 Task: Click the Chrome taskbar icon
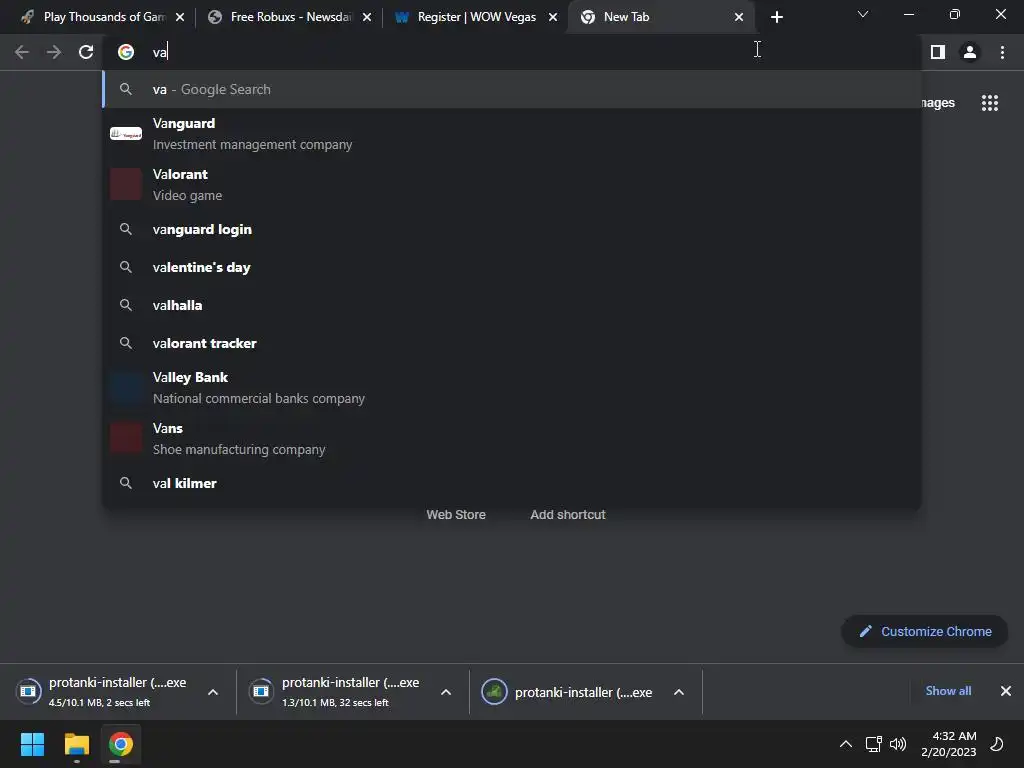(120, 744)
